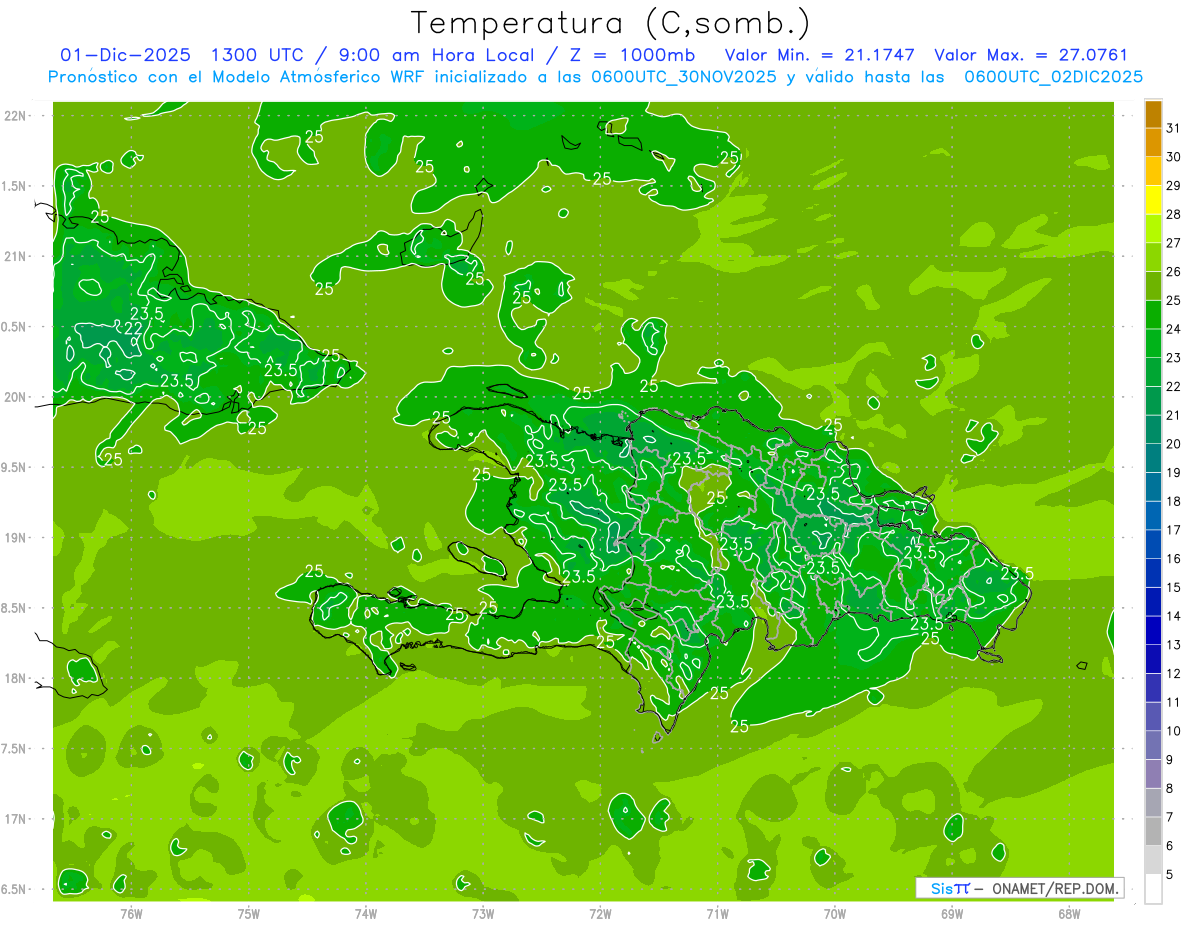
Task: Select the 01-Dic-2025 date text
Action: click(125, 55)
